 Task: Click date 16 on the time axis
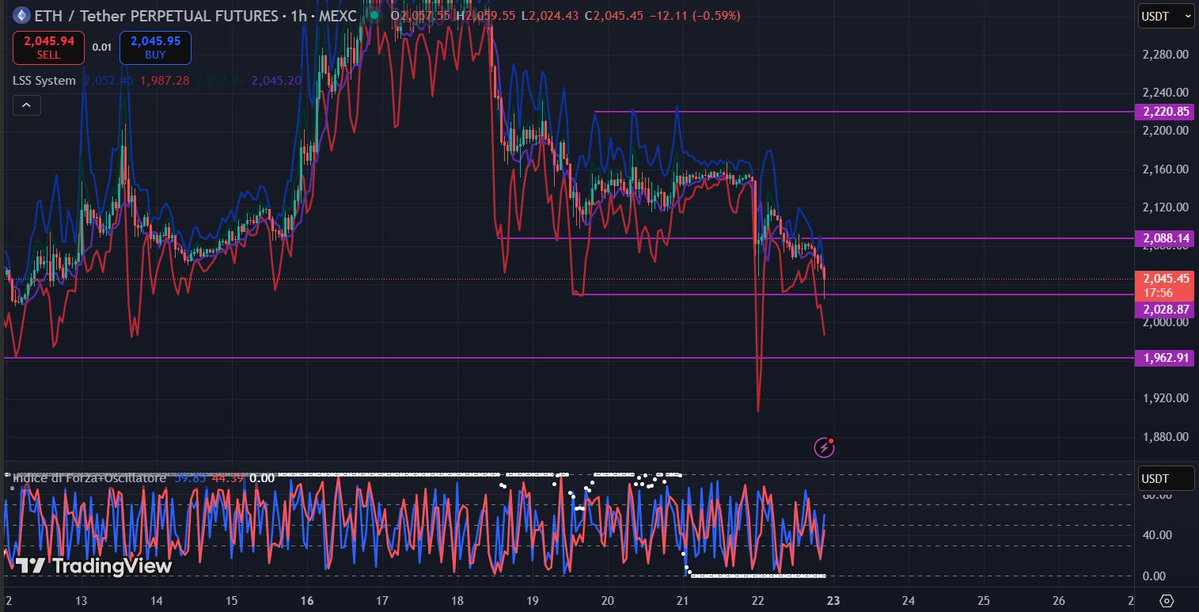click(307, 601)
